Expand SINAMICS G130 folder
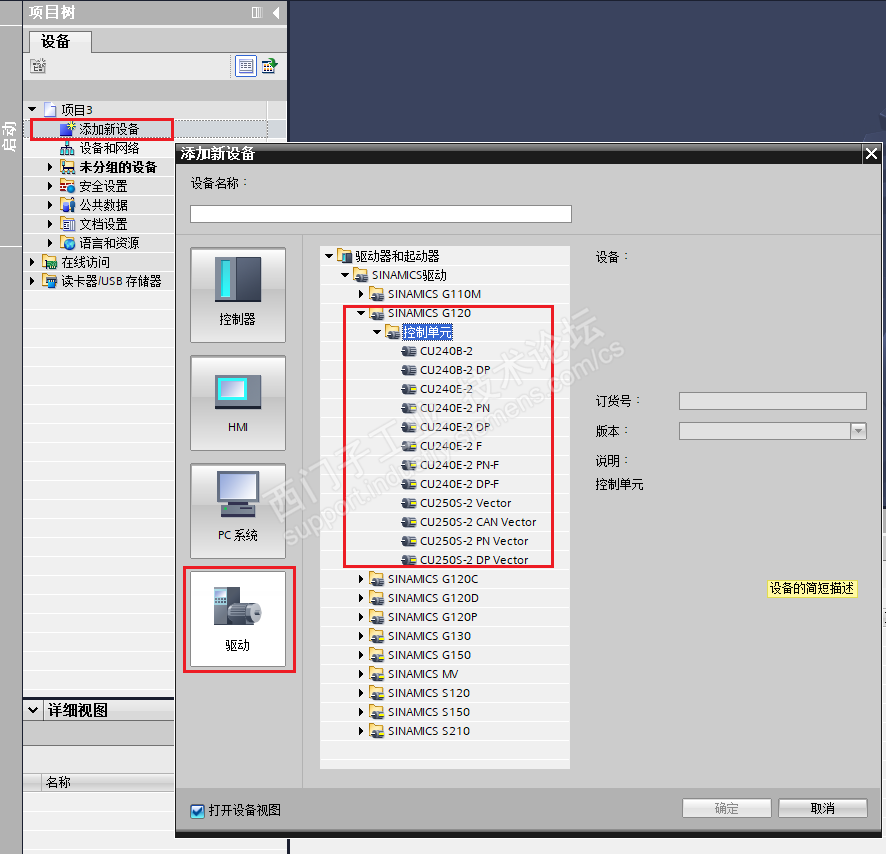This screenshot has width=886, height=854. pyautogui.click(x=361, y=636)
